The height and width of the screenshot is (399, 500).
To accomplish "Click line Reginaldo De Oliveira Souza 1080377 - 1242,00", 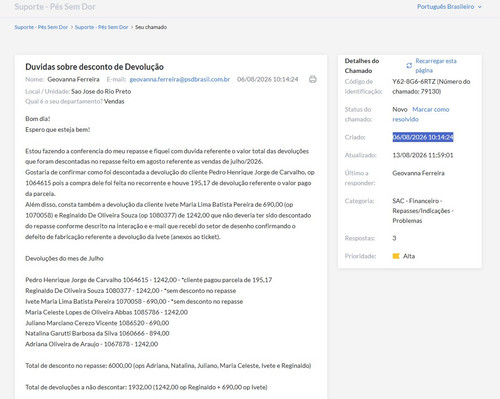I will click(131, 291).
